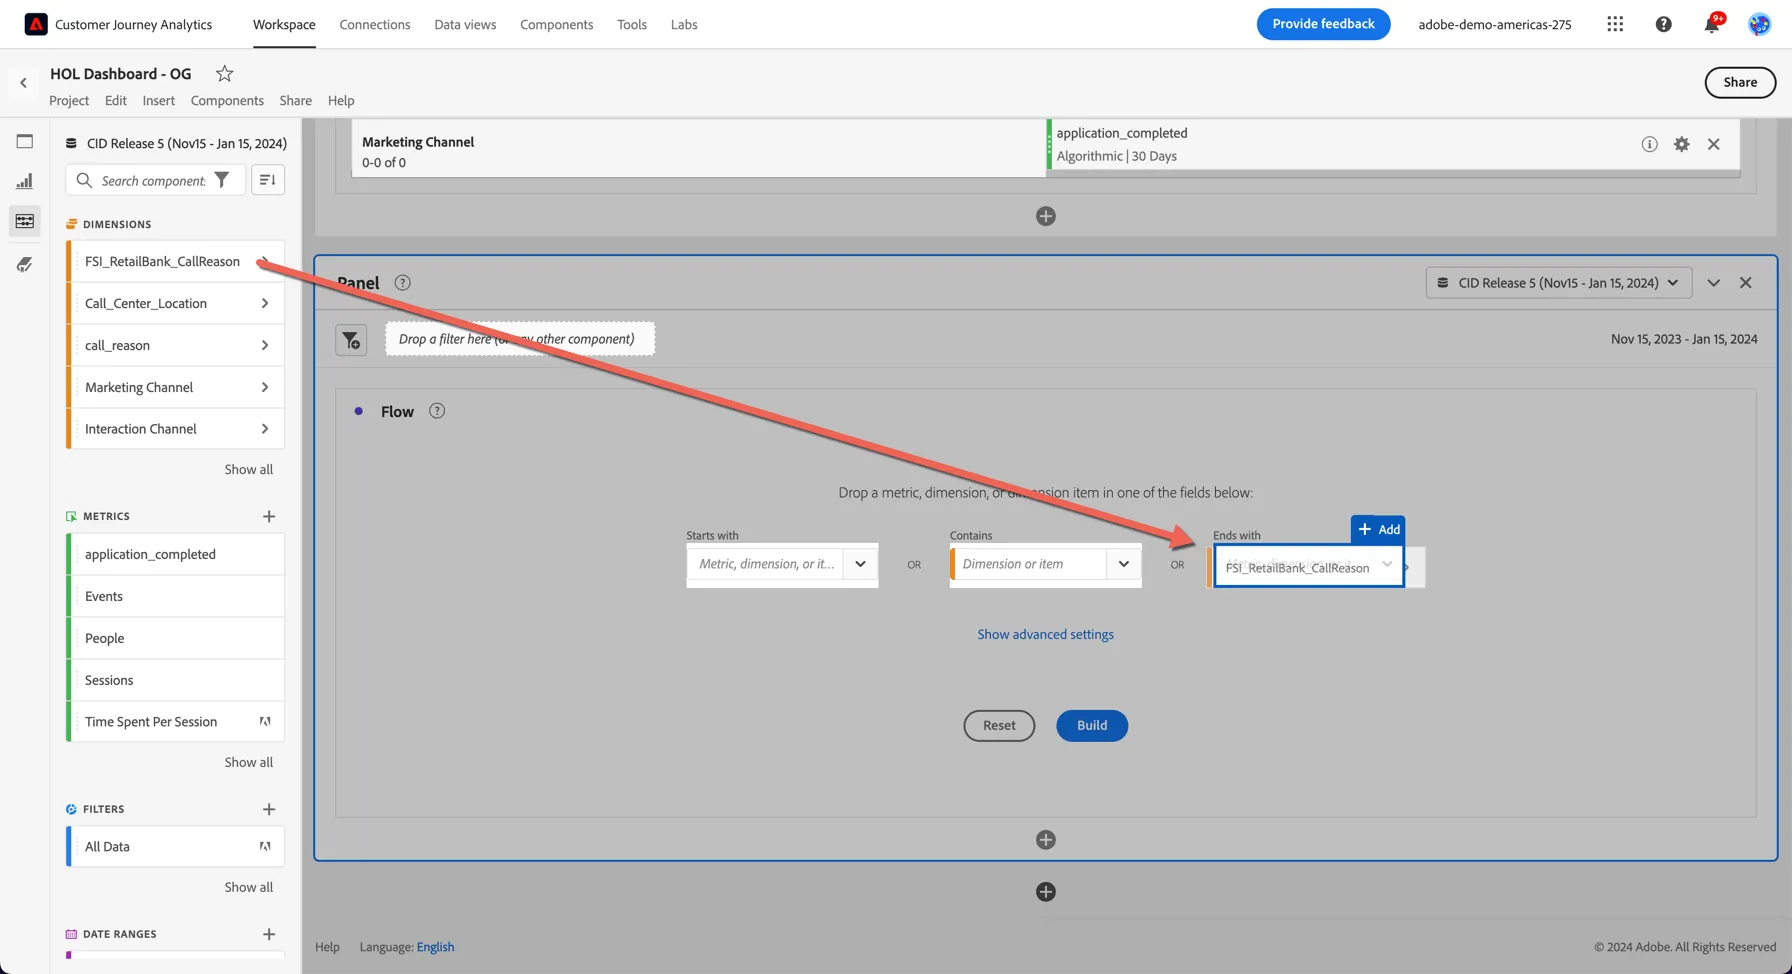The image size is (1792, 974).
Task: Click the Reset button
Action: [999, 725]
